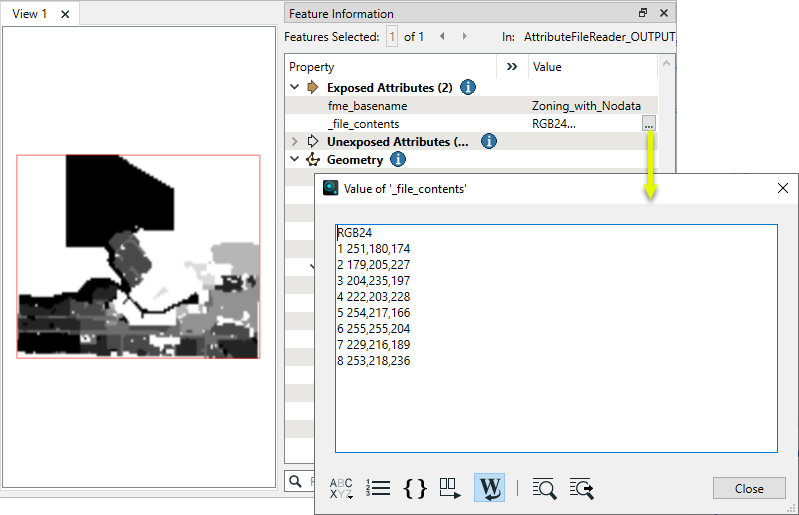
Task: Click the column layout arrow icon
Action: pyautogui.click(x=451, y=488)
